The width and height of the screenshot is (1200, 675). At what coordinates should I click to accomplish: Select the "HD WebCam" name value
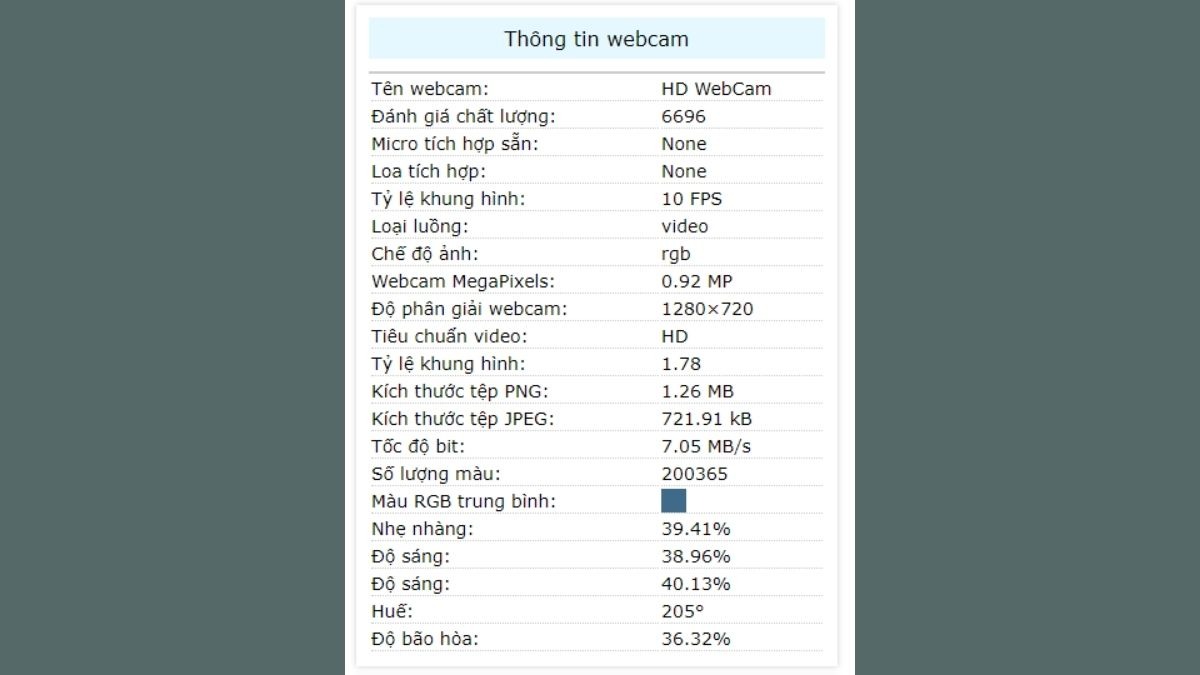pos(716,88)
